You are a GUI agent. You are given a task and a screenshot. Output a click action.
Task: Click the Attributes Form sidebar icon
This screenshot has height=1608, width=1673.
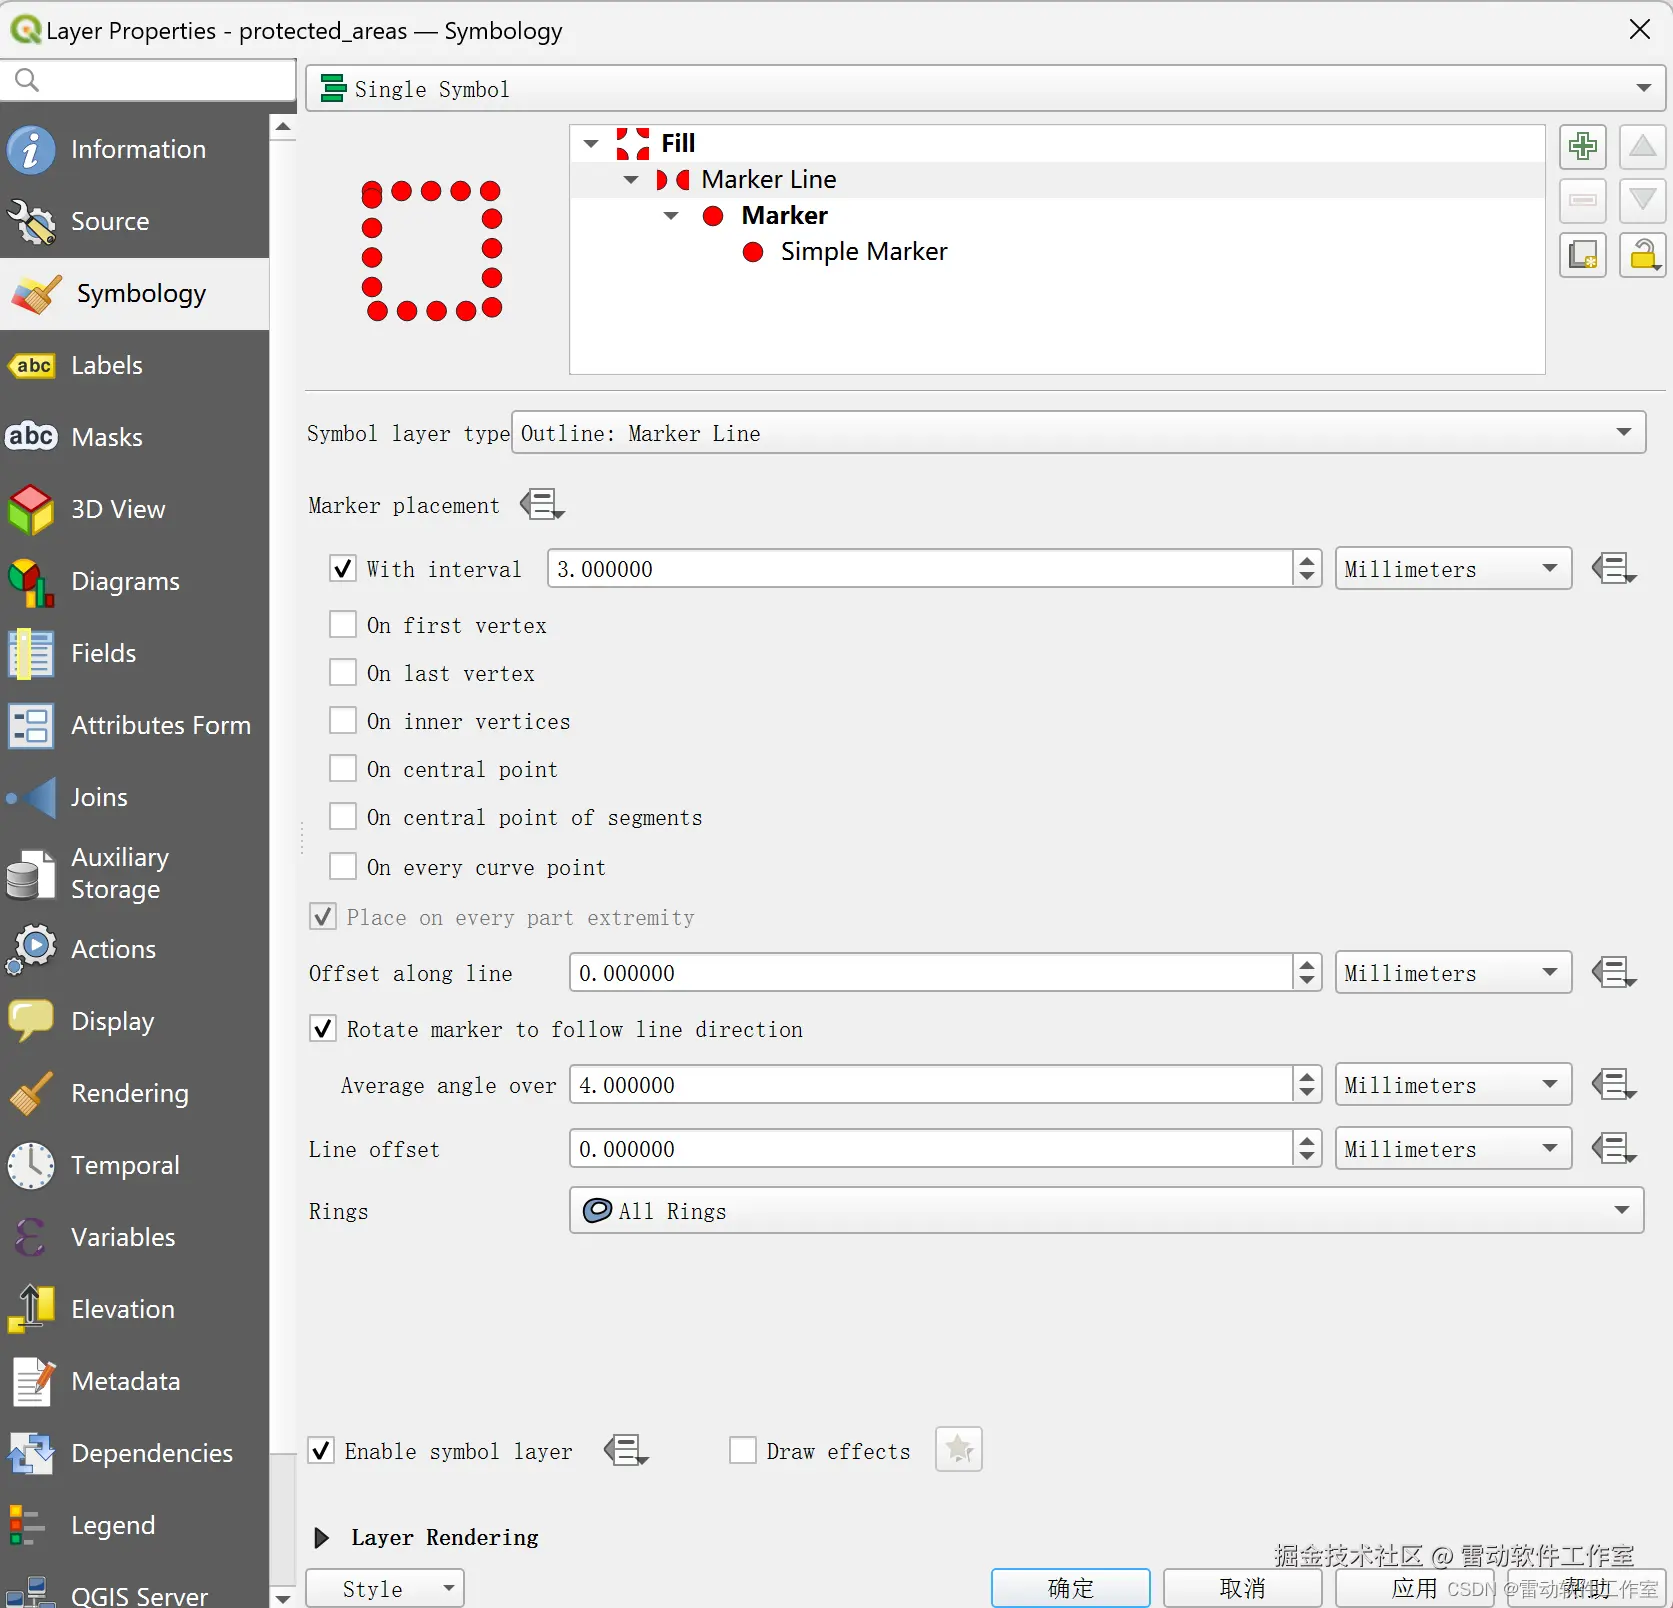[31, 726]
